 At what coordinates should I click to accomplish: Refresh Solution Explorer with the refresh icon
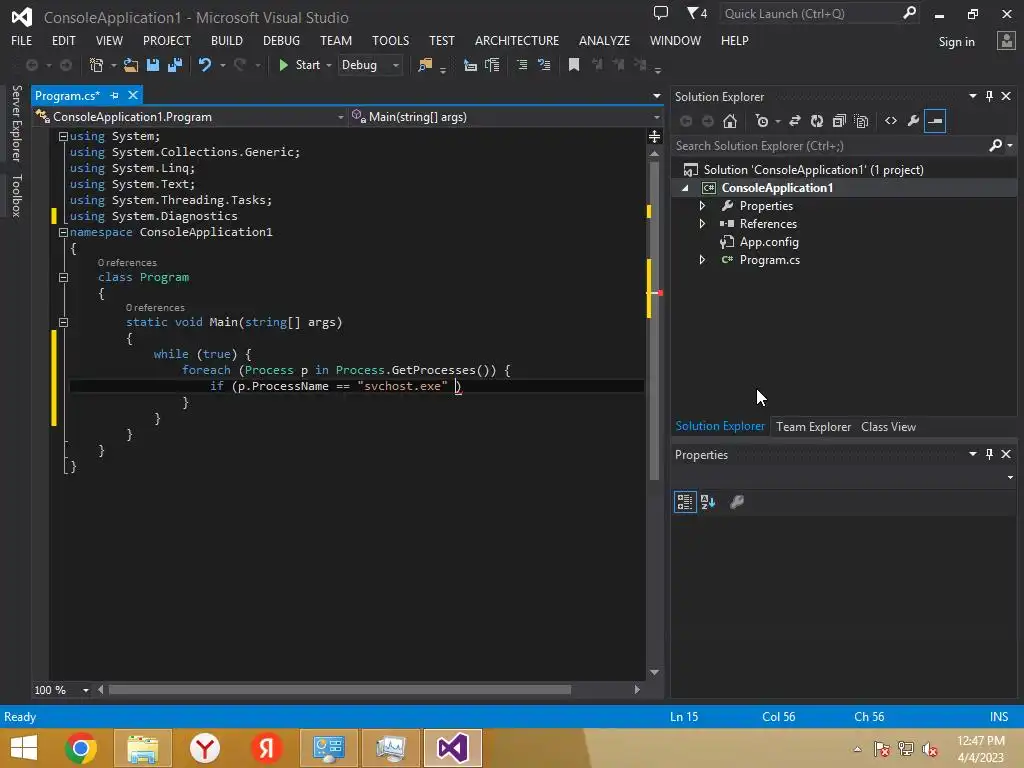pos(816,121)
